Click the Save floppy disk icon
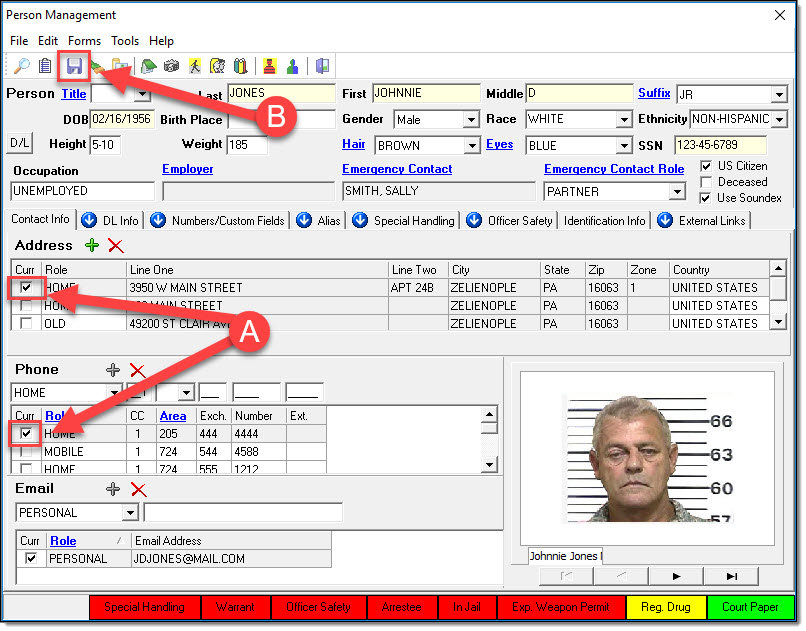The height and width of the screenshot is (631, 806). 74,66
